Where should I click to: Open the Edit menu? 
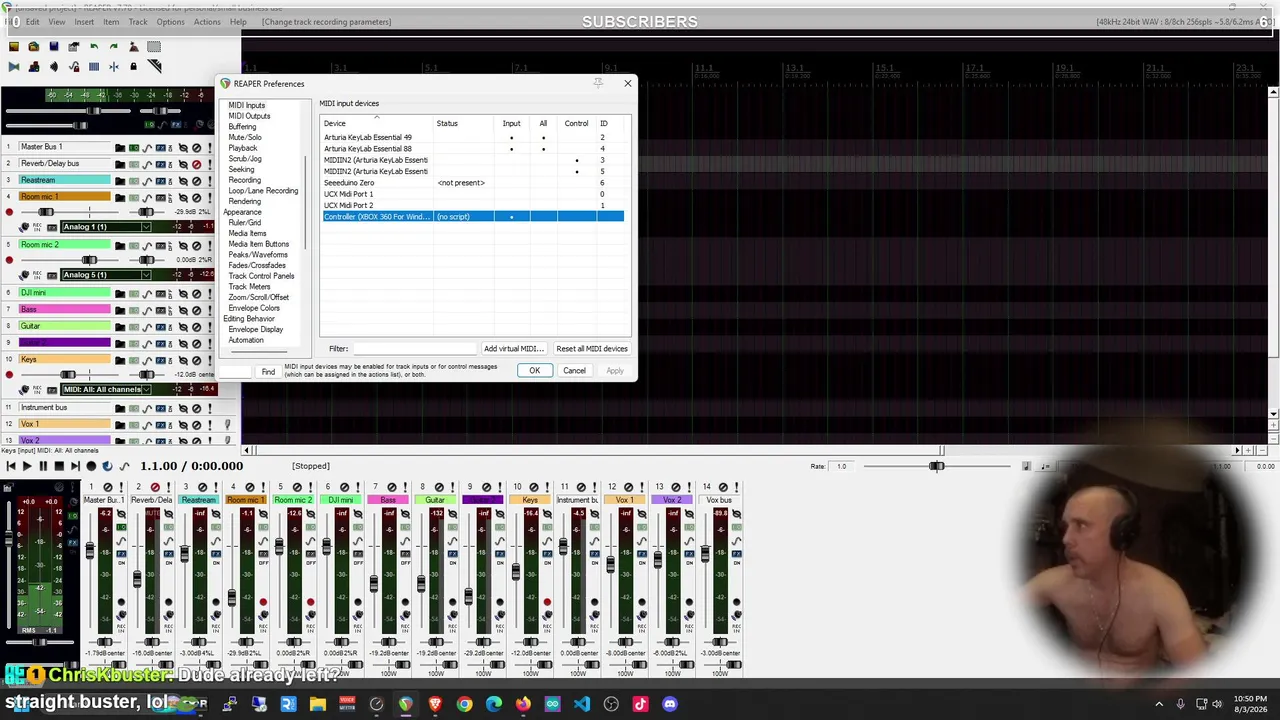[33, 22]
